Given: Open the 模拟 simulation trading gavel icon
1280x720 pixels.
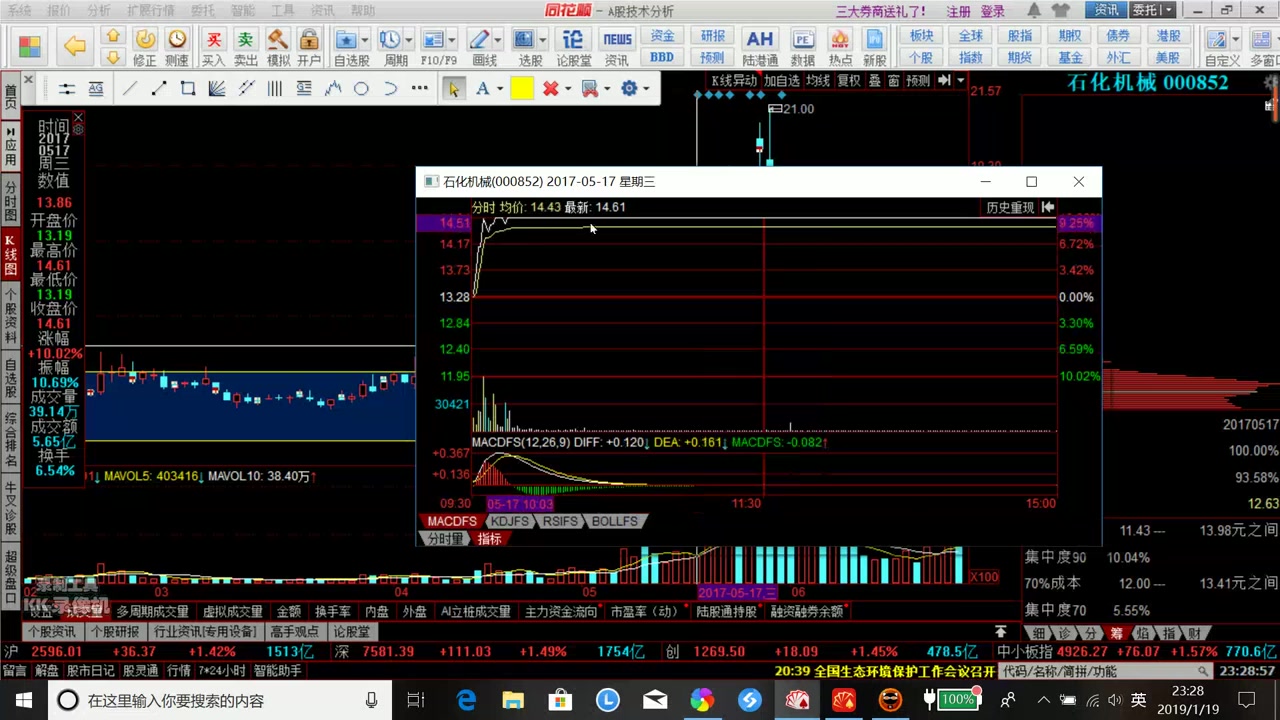Looking at the screenshot, I should (278, 47).
